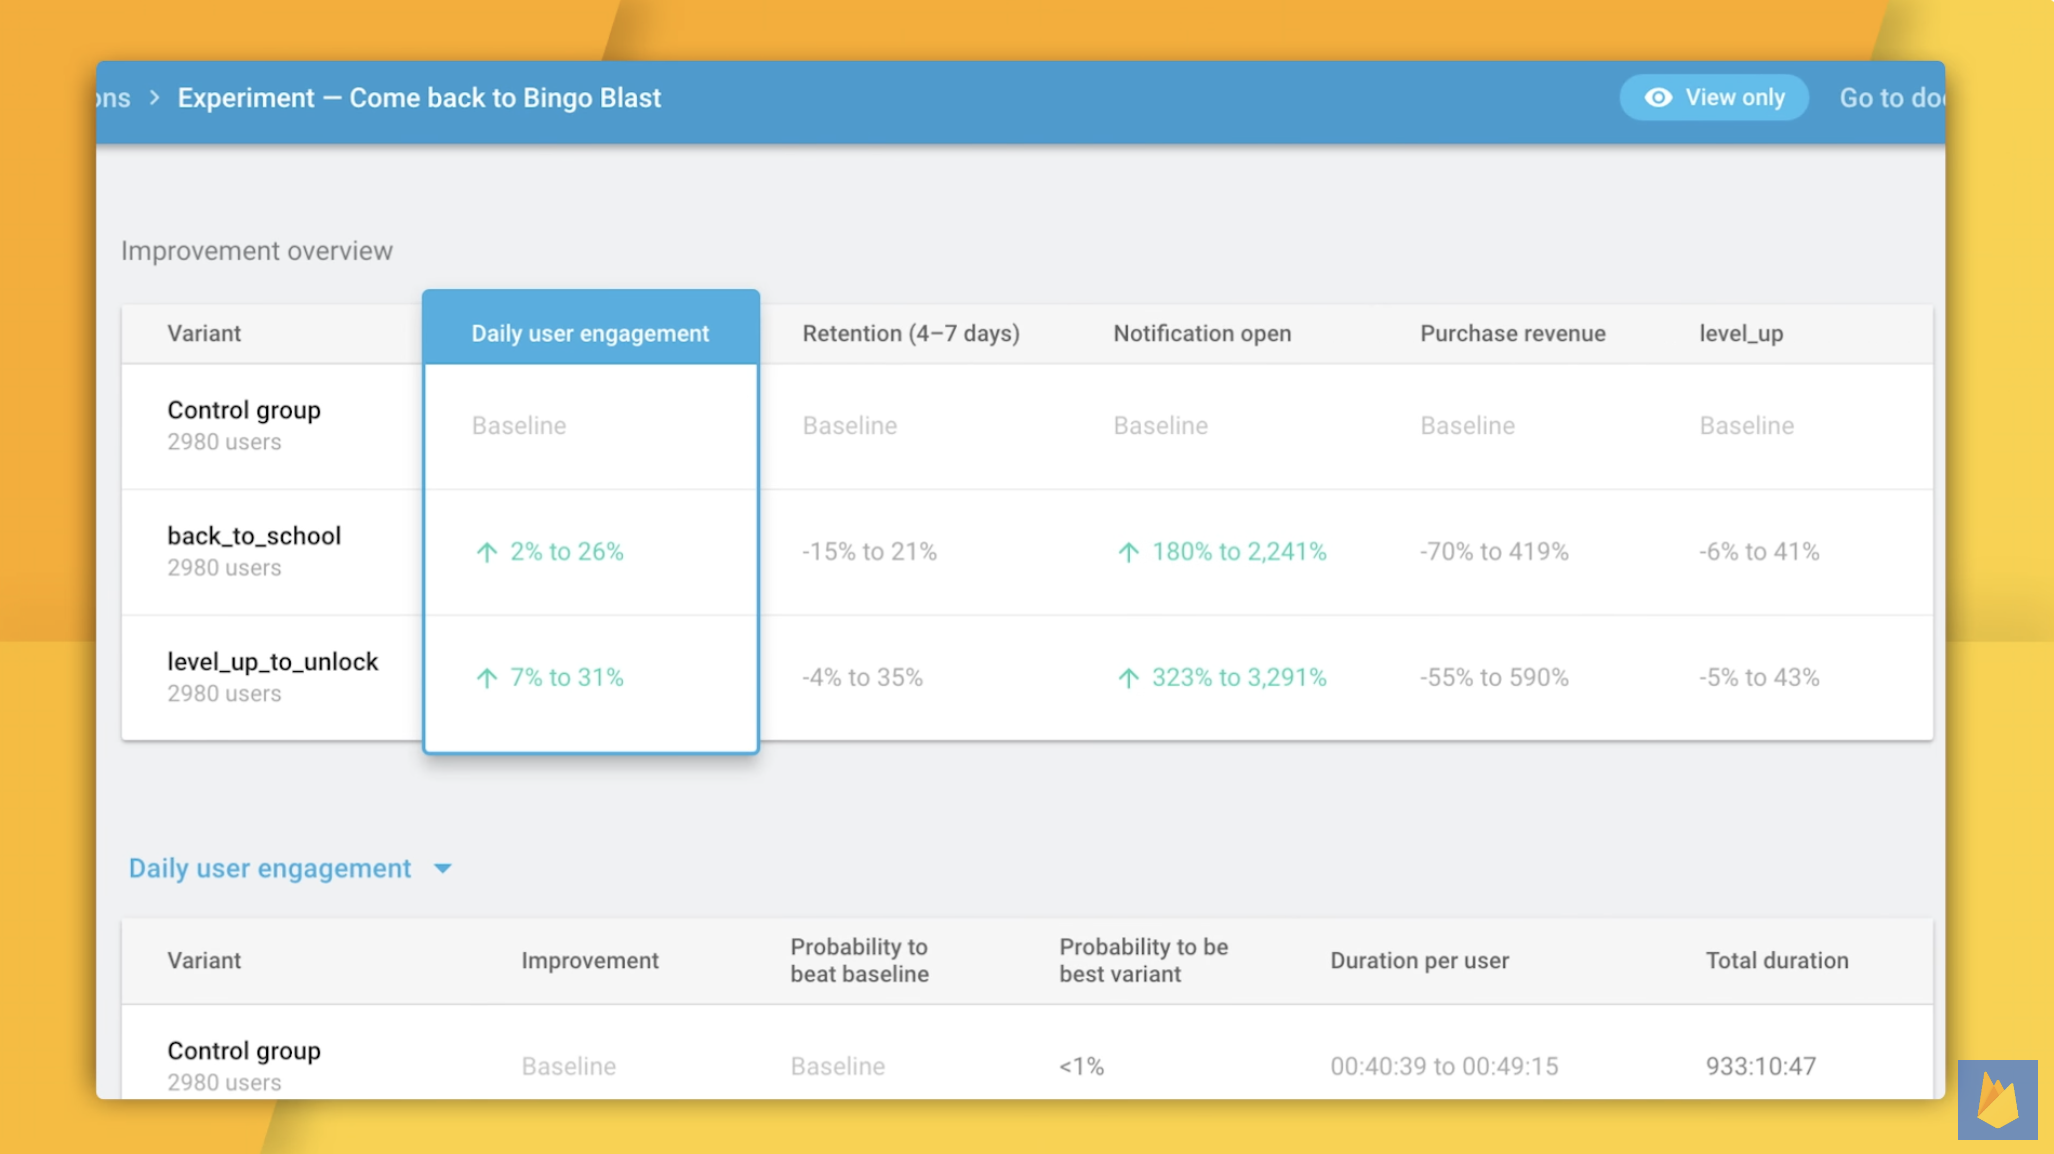Click the -70% to 419% revenue value
Viewport: 2054px width, 1154px height.
[x=1494, y=552]
